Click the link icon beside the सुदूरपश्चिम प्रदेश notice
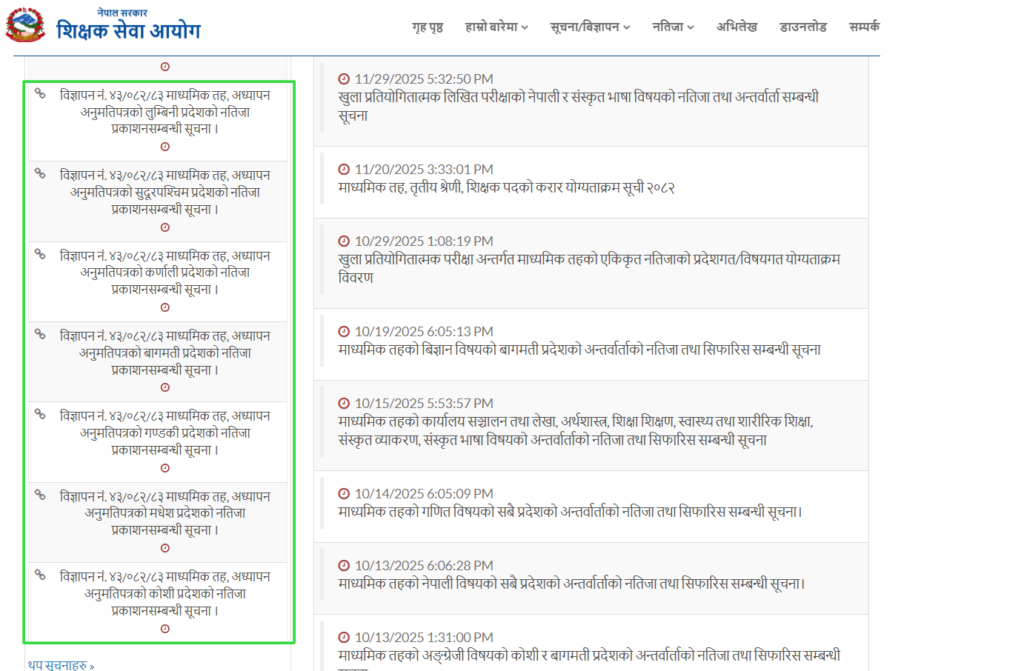This screenshot has width=1024, height=671. coord(40,173)
